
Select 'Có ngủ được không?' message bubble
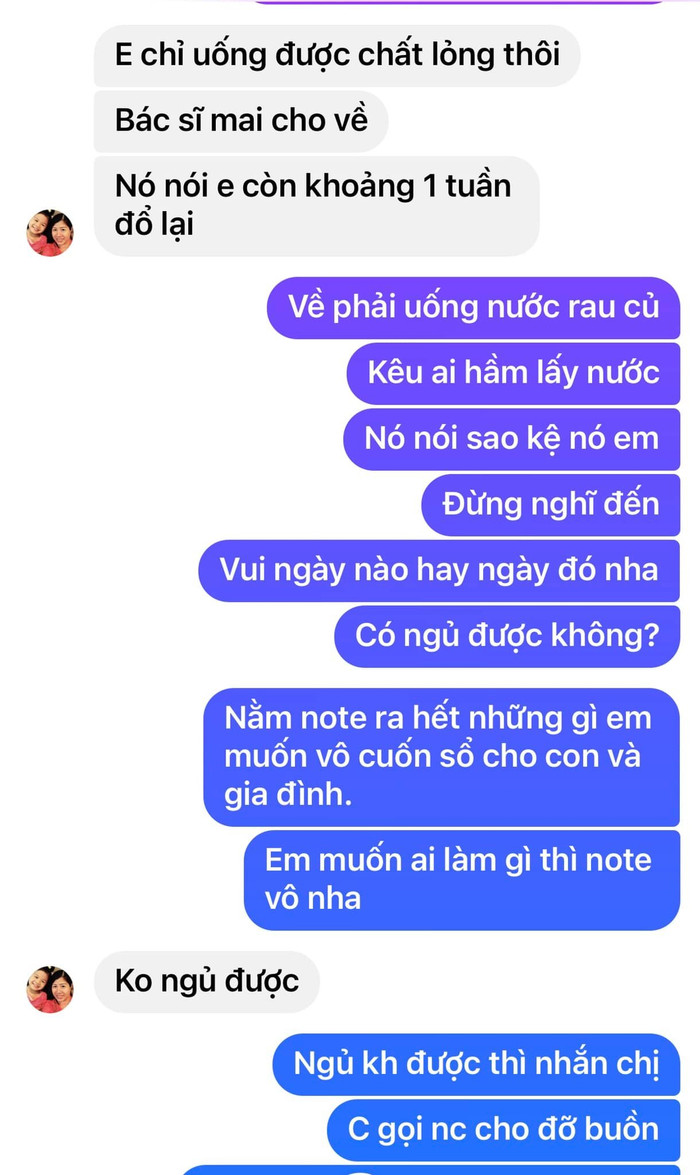click(507, 636)
